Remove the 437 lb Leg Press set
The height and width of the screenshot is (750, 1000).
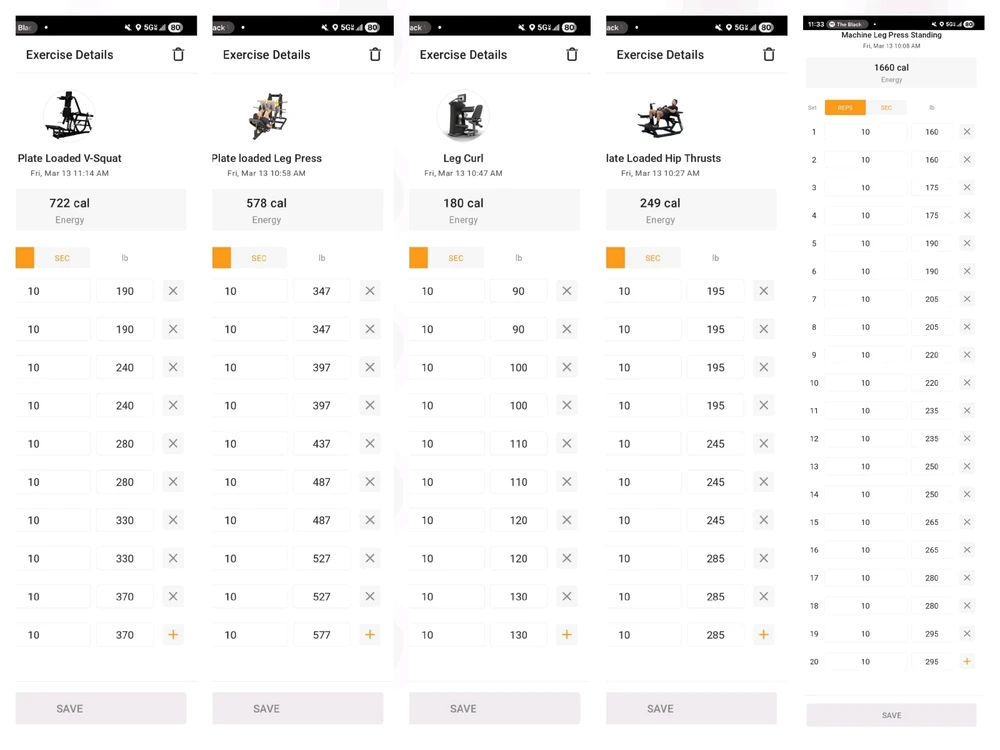click(x=370, y=444)
